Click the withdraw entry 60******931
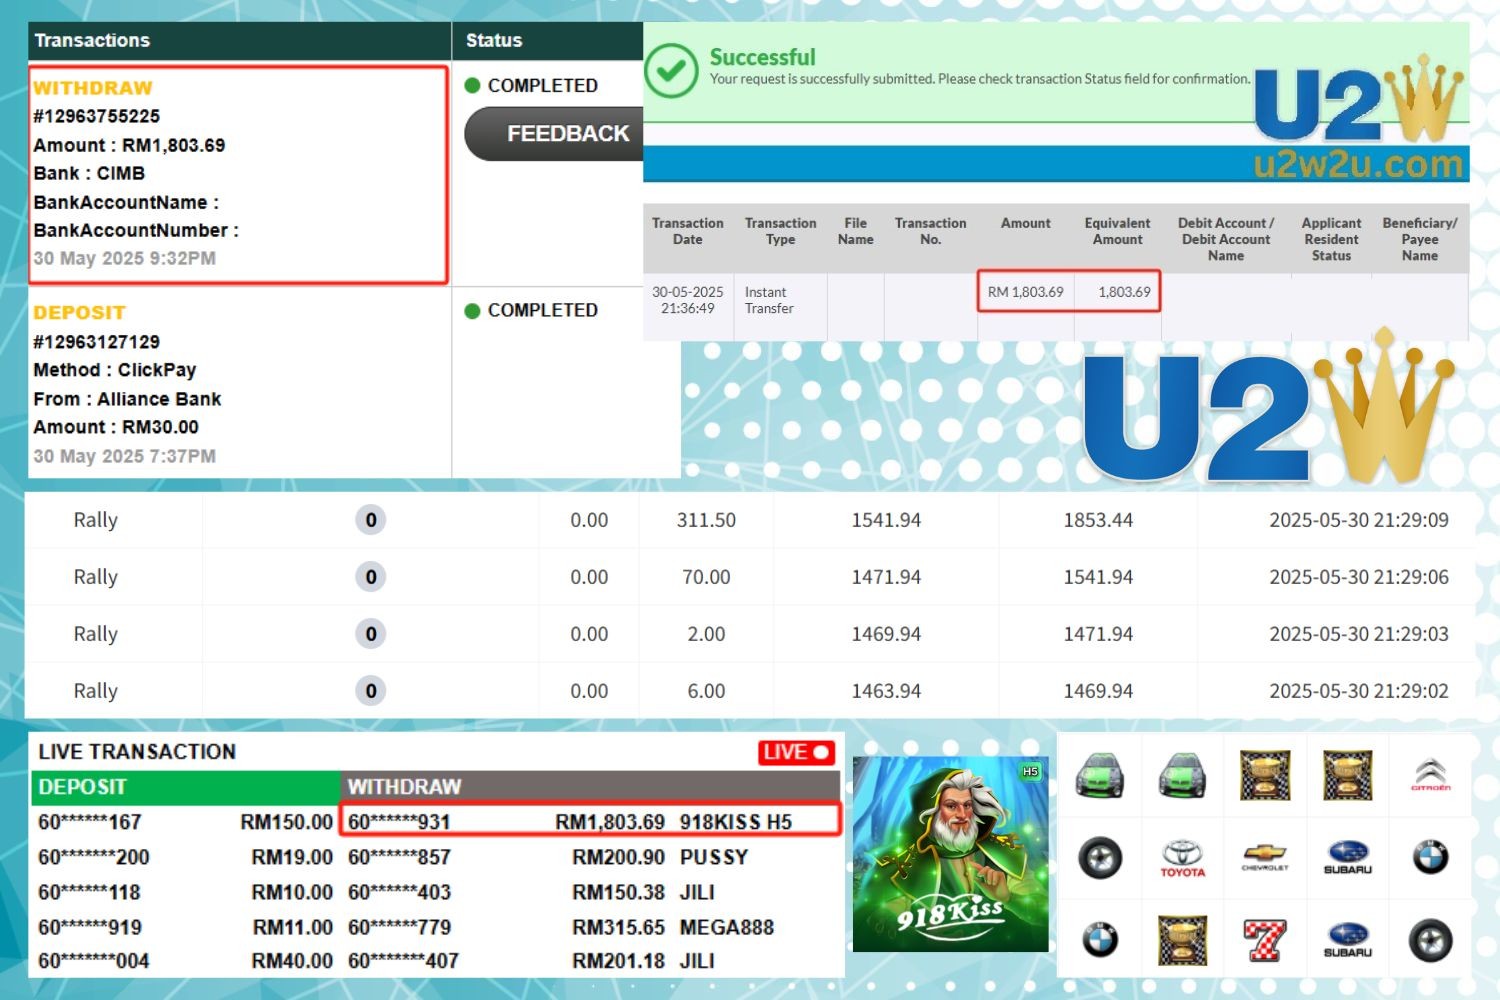 399,822
